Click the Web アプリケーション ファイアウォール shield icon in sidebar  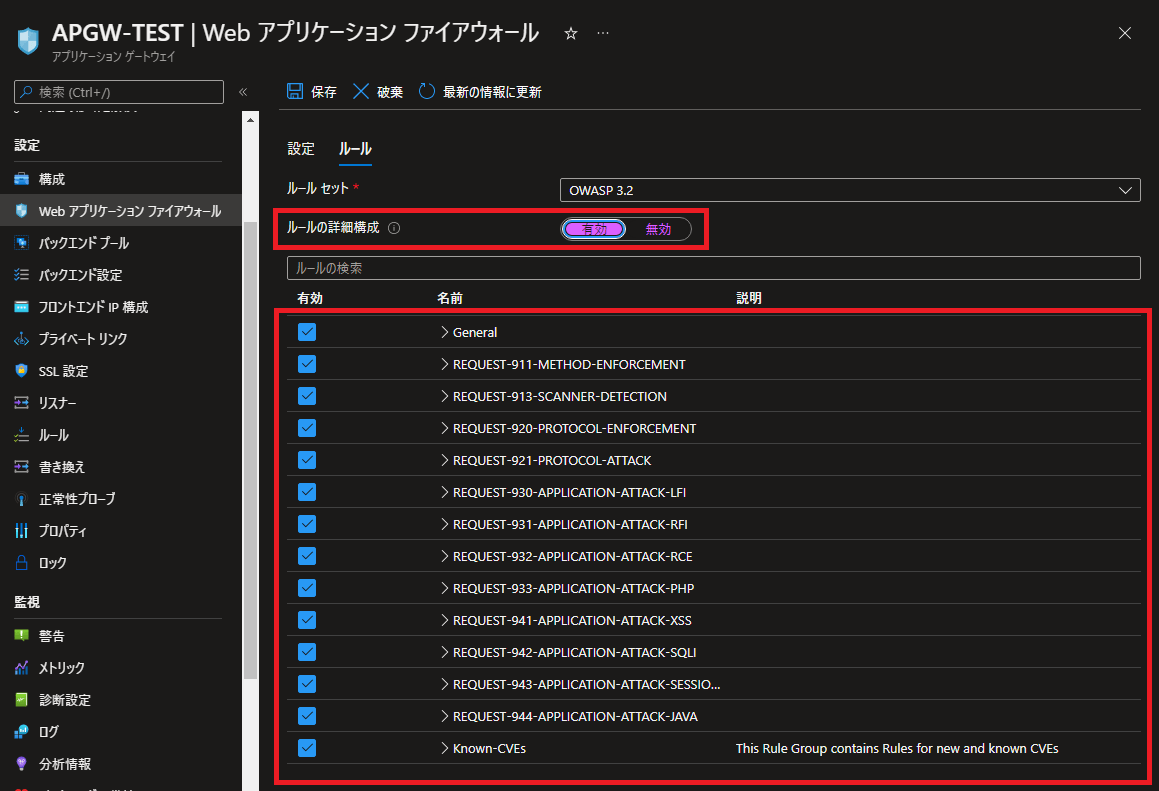pyautogui.click(x=21, y=211)
